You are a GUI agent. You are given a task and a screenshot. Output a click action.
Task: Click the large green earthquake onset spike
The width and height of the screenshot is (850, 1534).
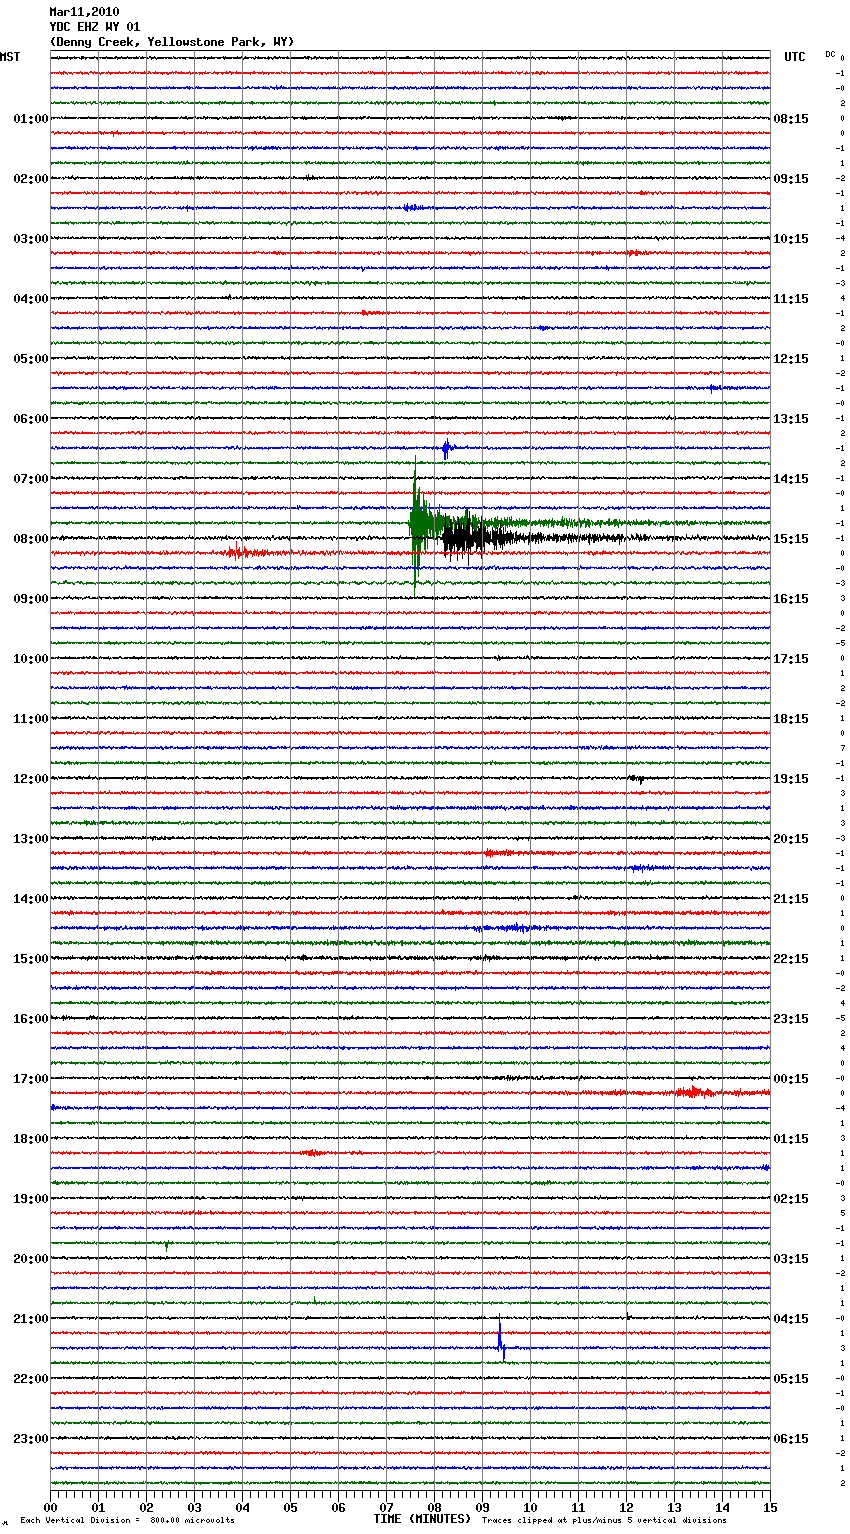coord(416,524)
